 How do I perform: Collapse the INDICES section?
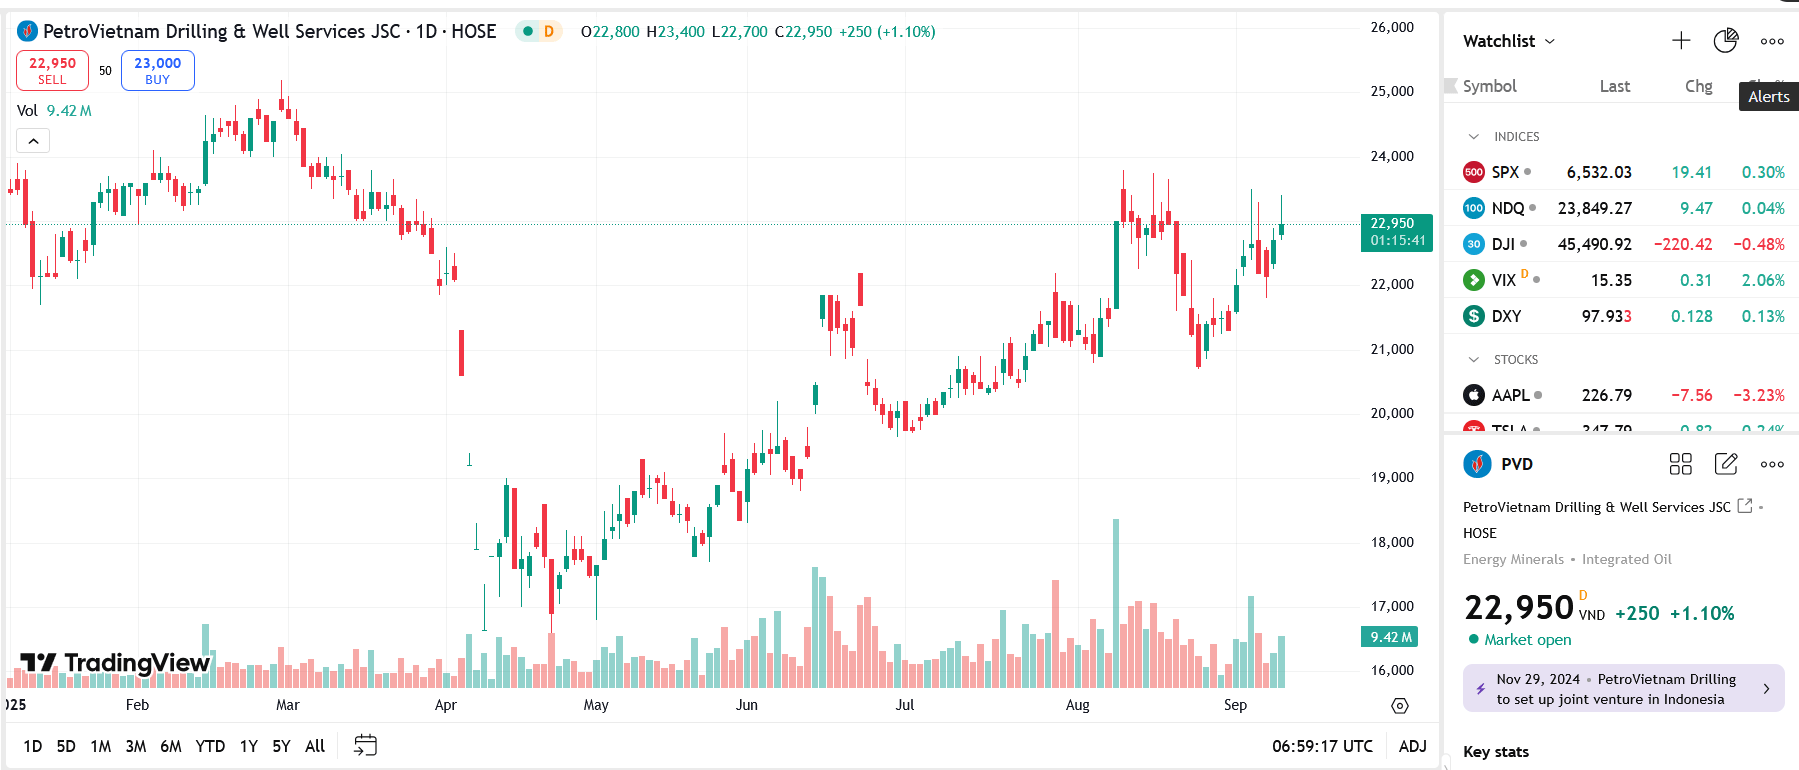tap(1473, 136)
